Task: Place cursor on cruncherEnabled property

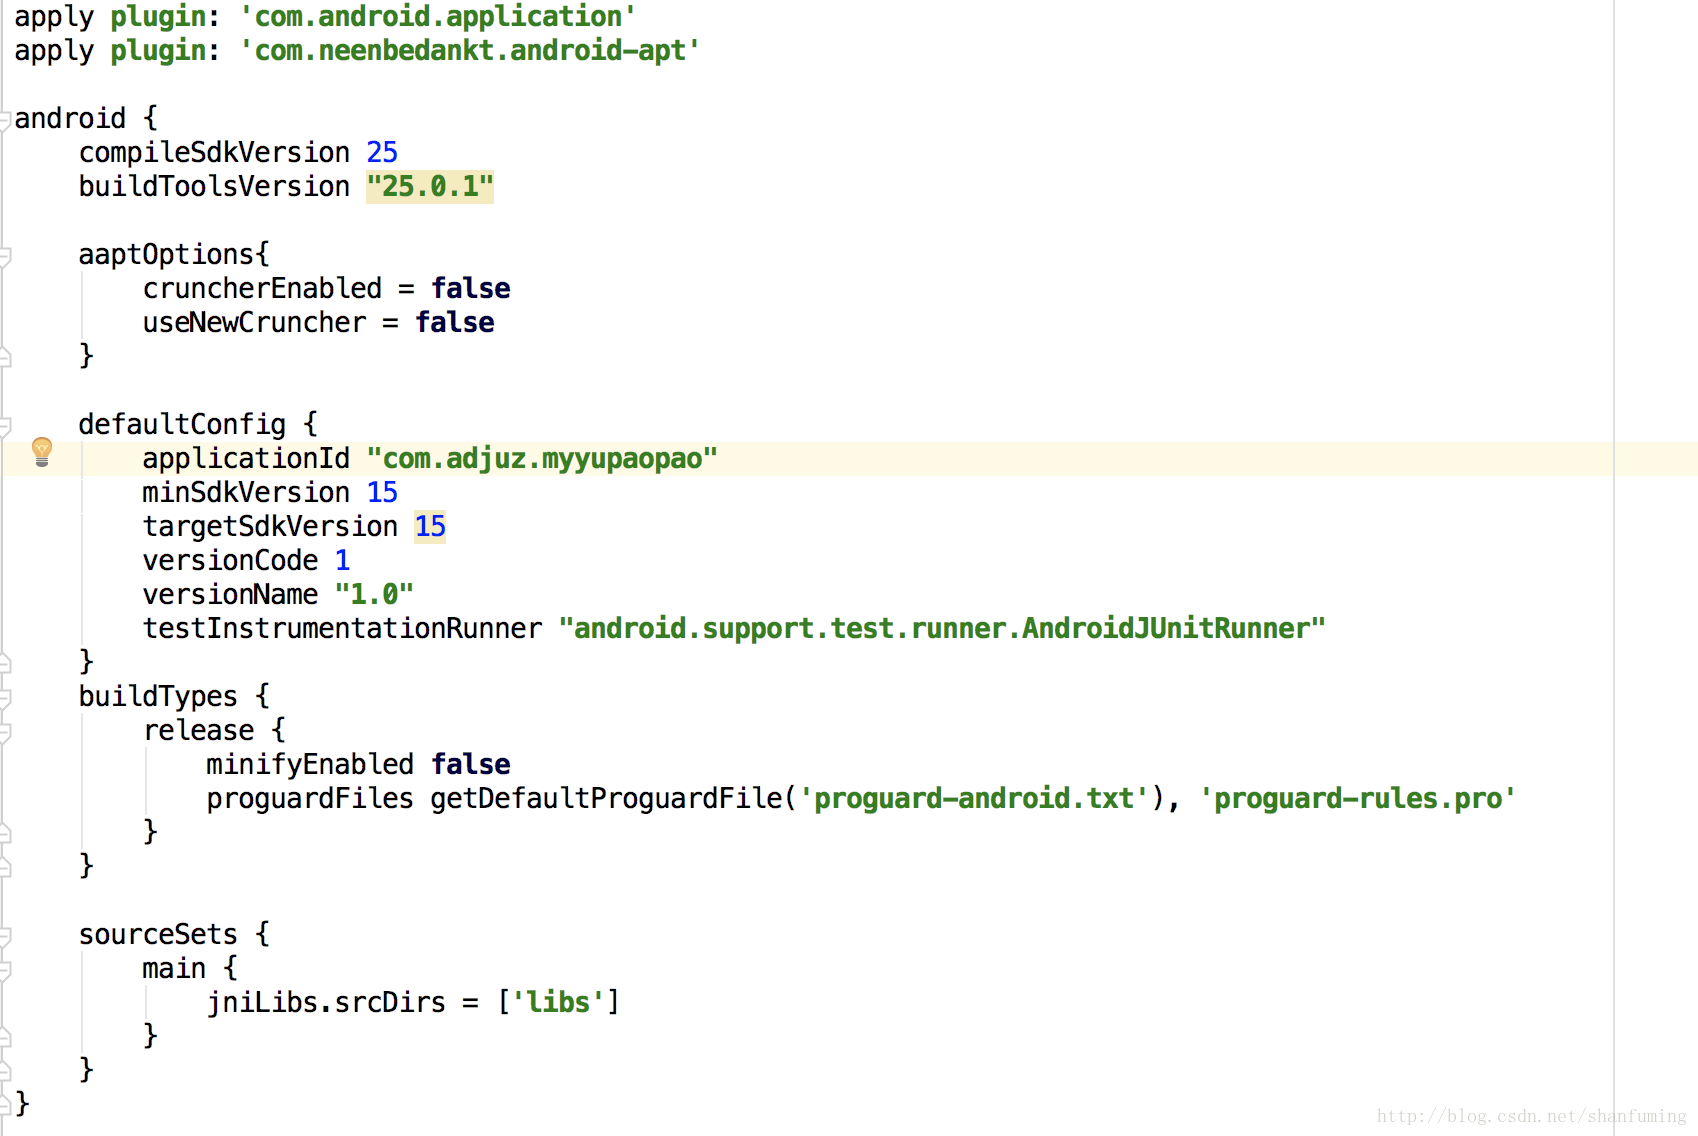Action: click(x=262, y=289)
